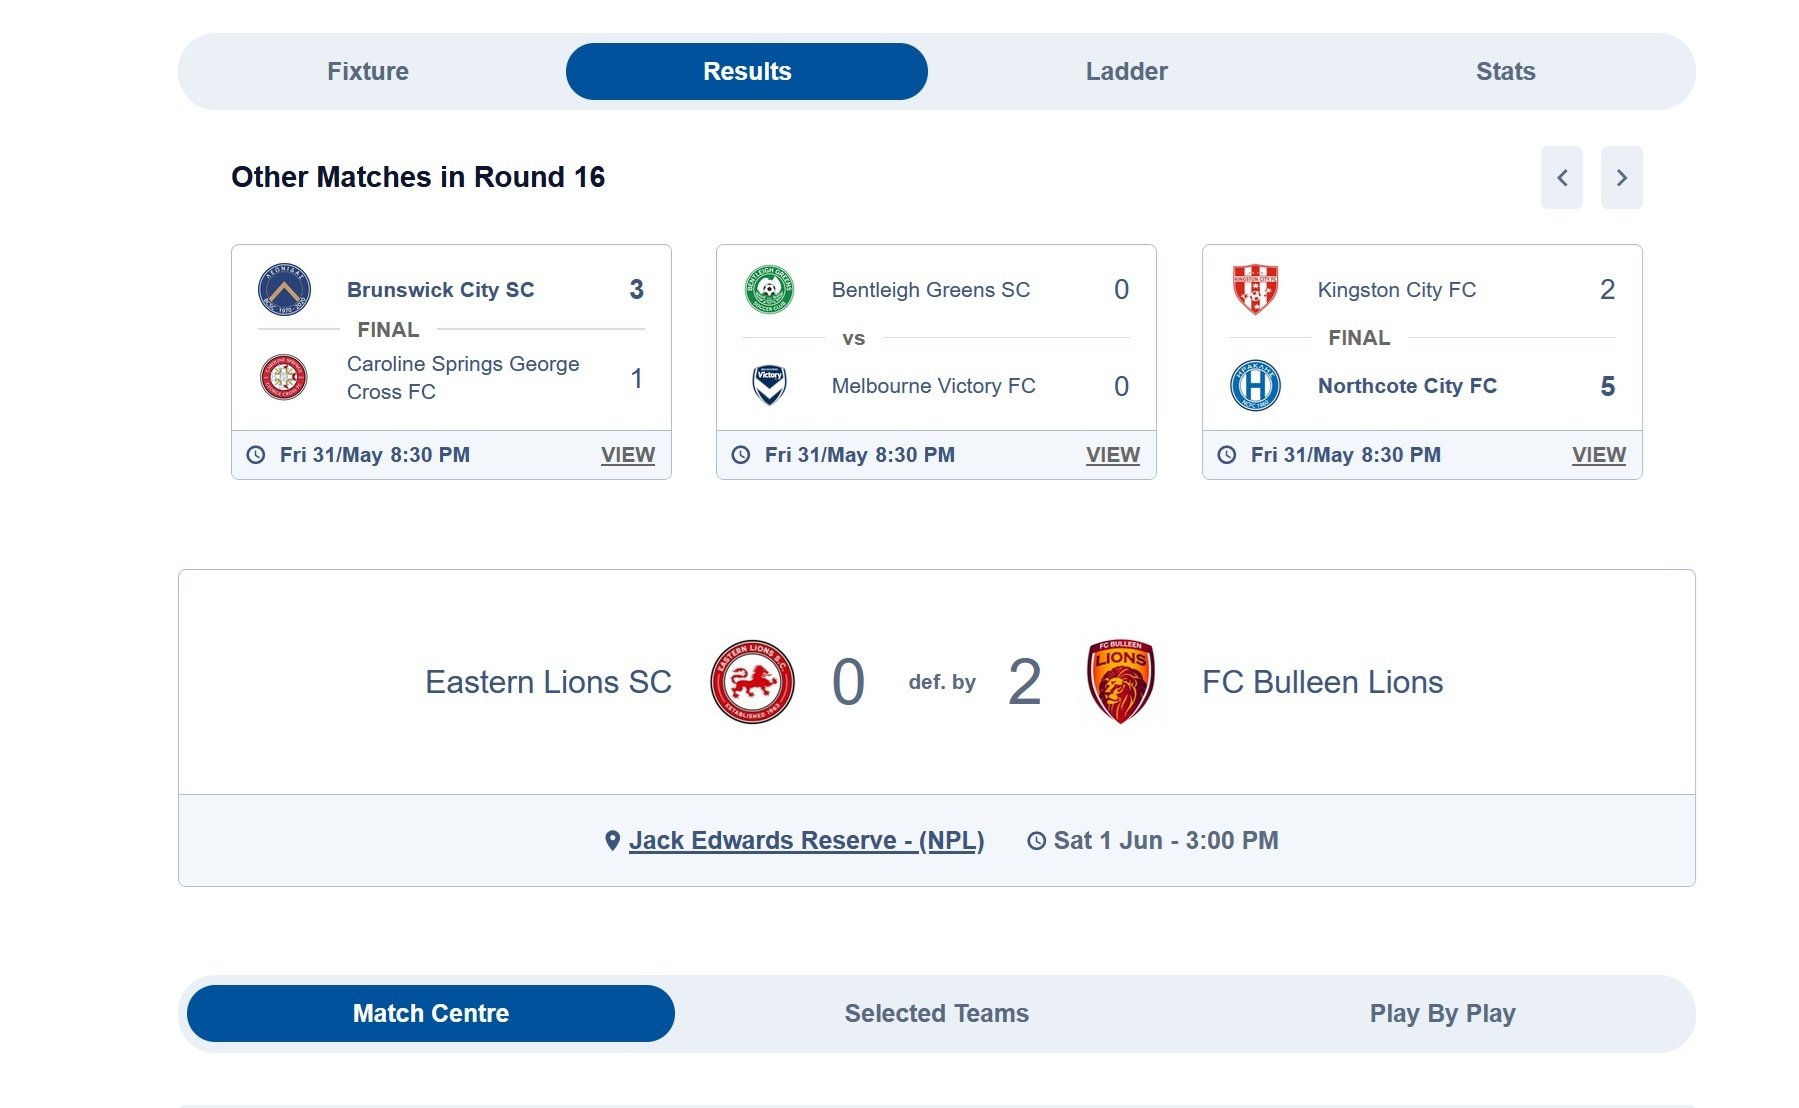The width and height of the screenshot is (1799, 1108).
Task: Go to the Stats tab
Action: 1505,72
